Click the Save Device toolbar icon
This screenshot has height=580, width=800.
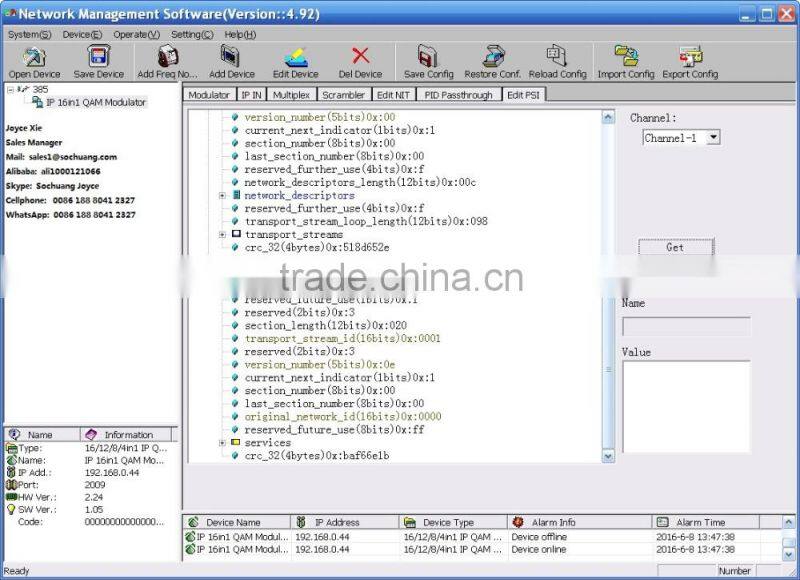tap(98, 57)
